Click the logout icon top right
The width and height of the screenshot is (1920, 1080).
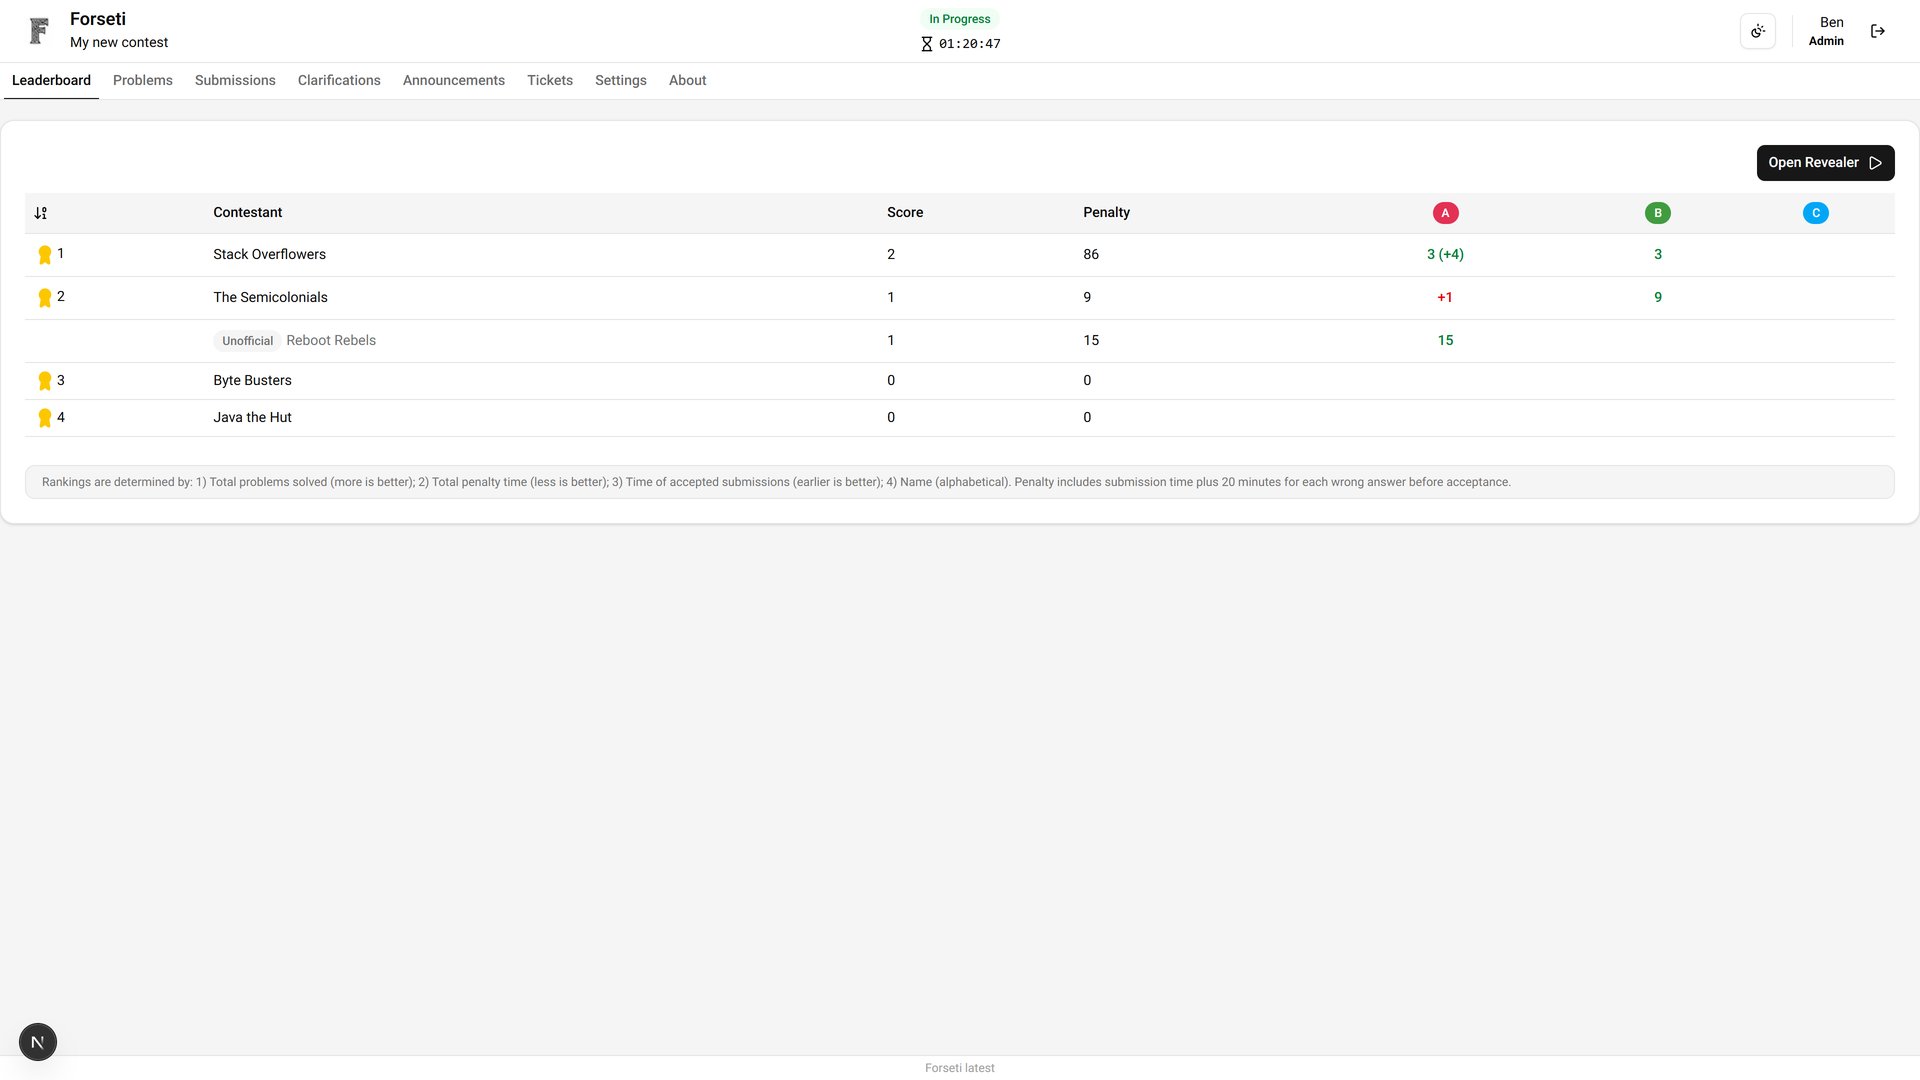1878,31
